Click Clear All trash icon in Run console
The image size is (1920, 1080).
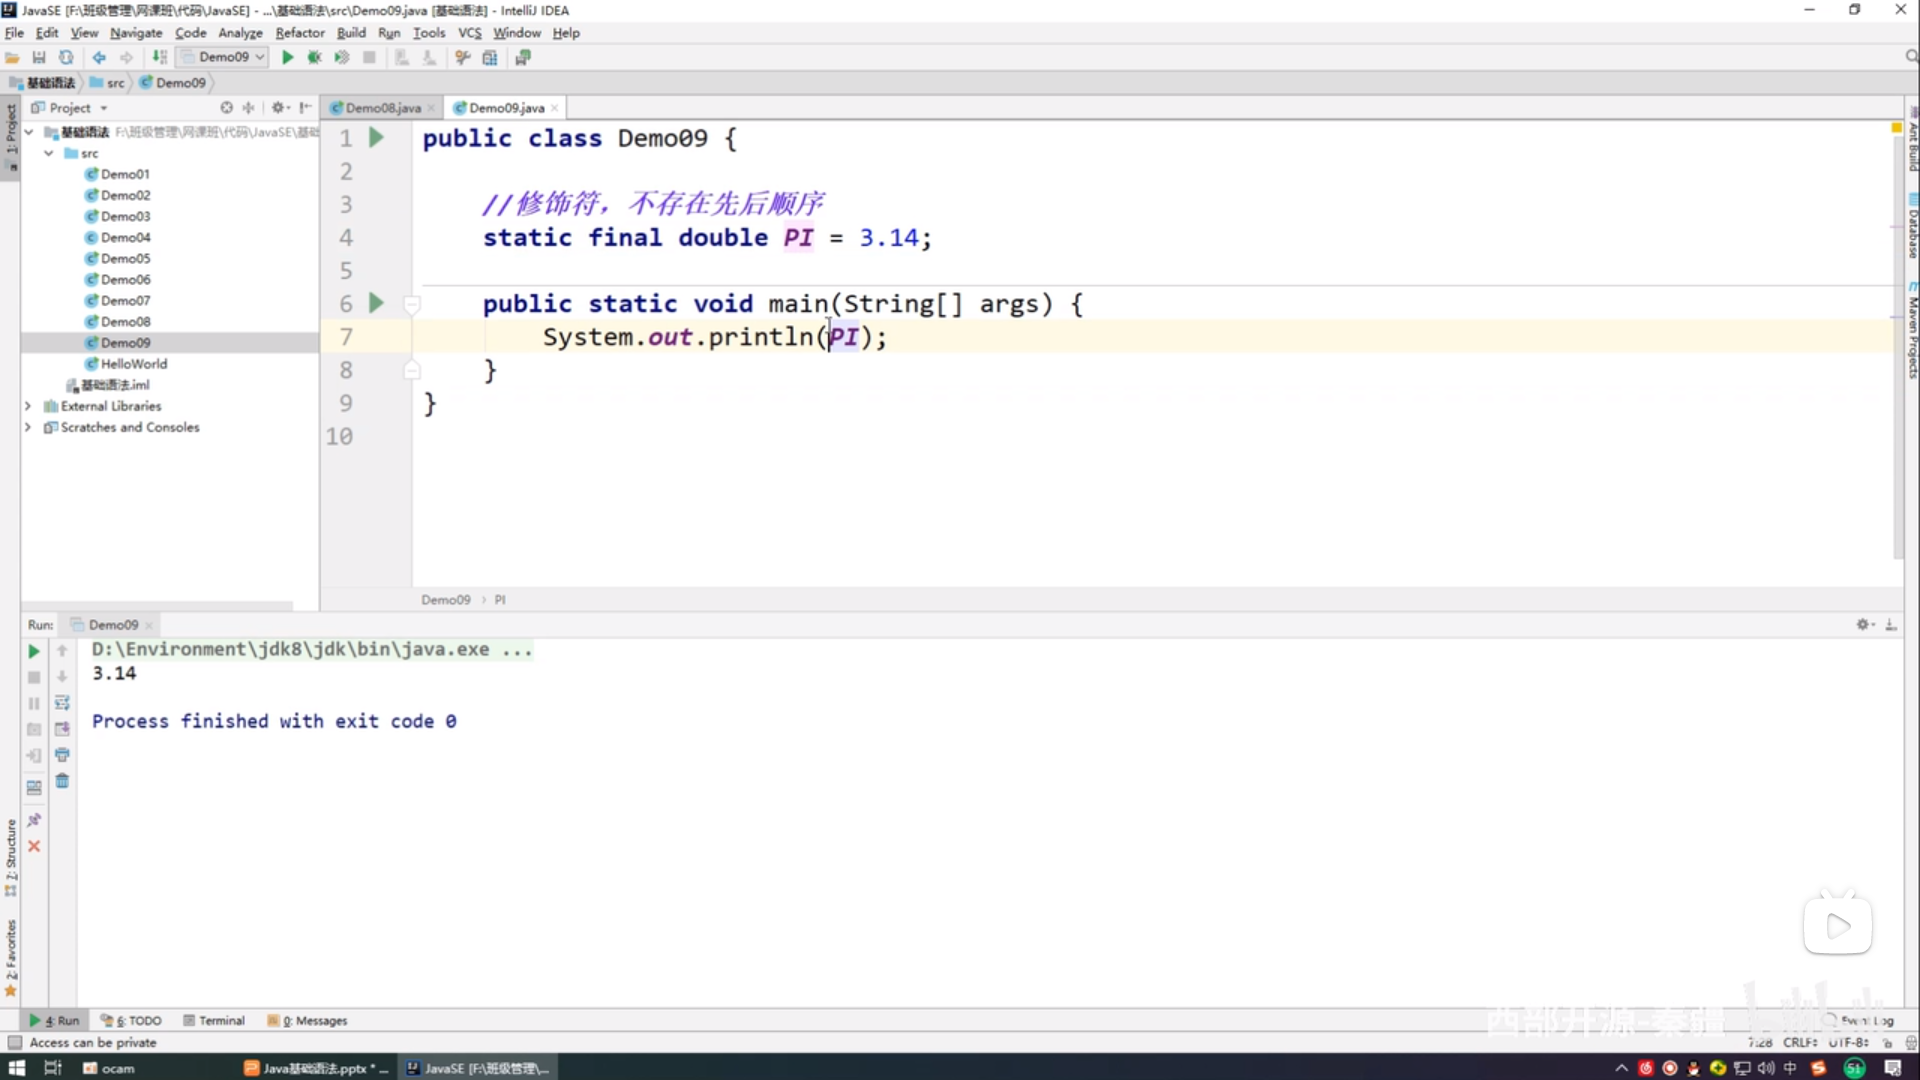[x=62, y=781]
